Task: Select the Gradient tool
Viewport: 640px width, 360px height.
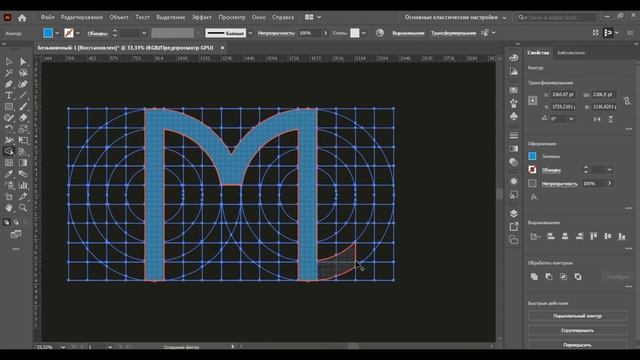Action: (x=23, y=163)
